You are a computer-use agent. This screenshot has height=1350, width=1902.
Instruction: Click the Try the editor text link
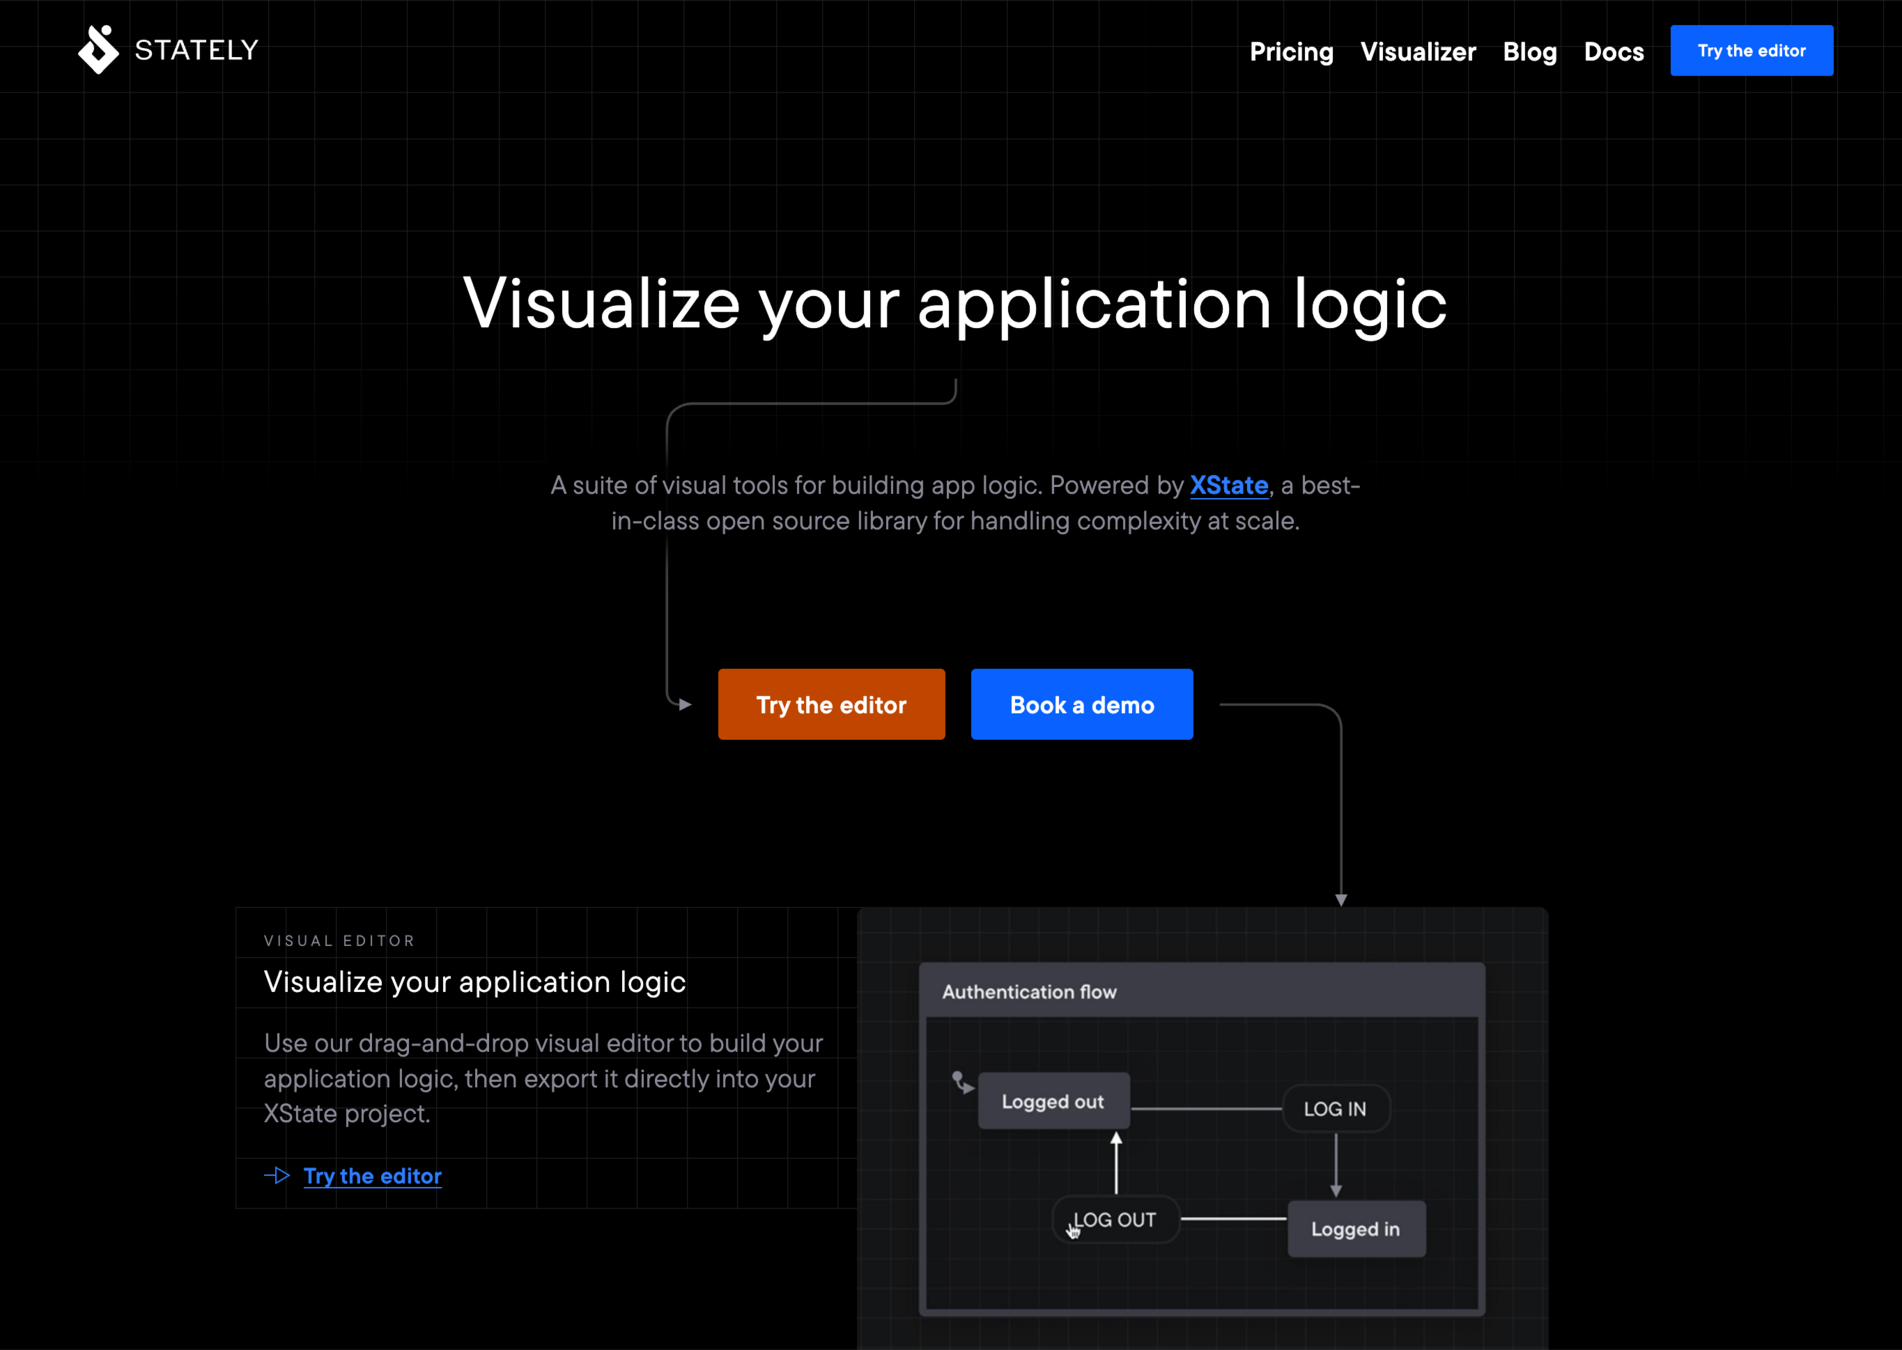point(372,1176)
